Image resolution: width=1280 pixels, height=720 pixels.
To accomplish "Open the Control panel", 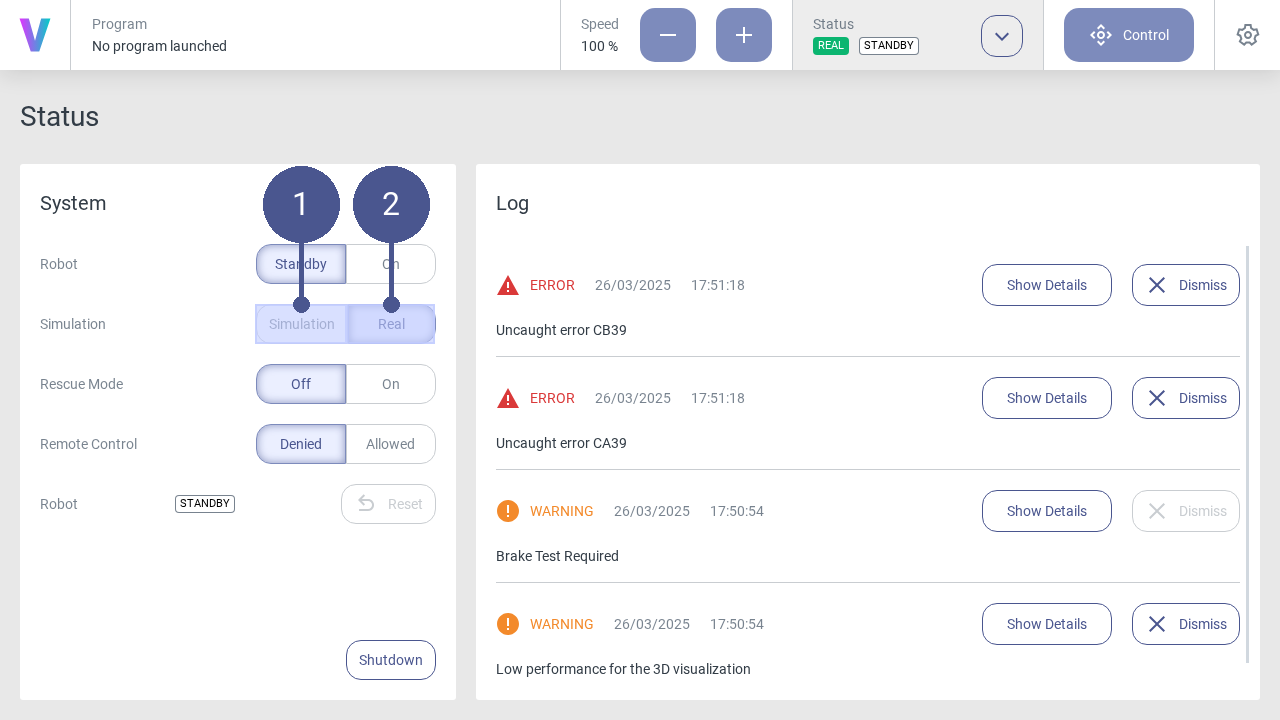I will tap(1129, 35).
